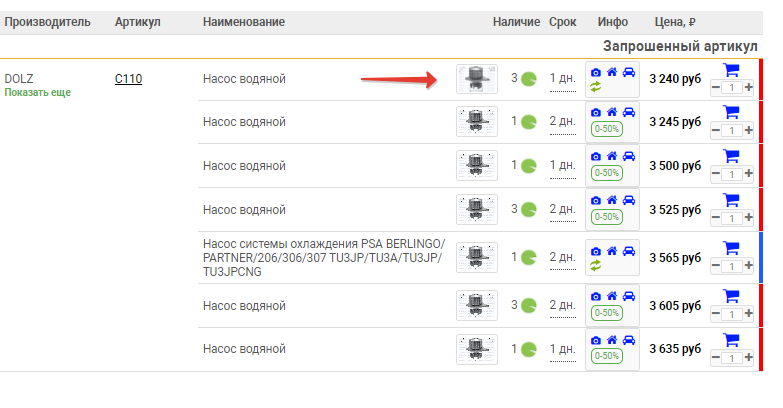Click the 0-50% badge in the 3 525 руб row
This screenshot has height=408, width=783.
tap(605, 217)
